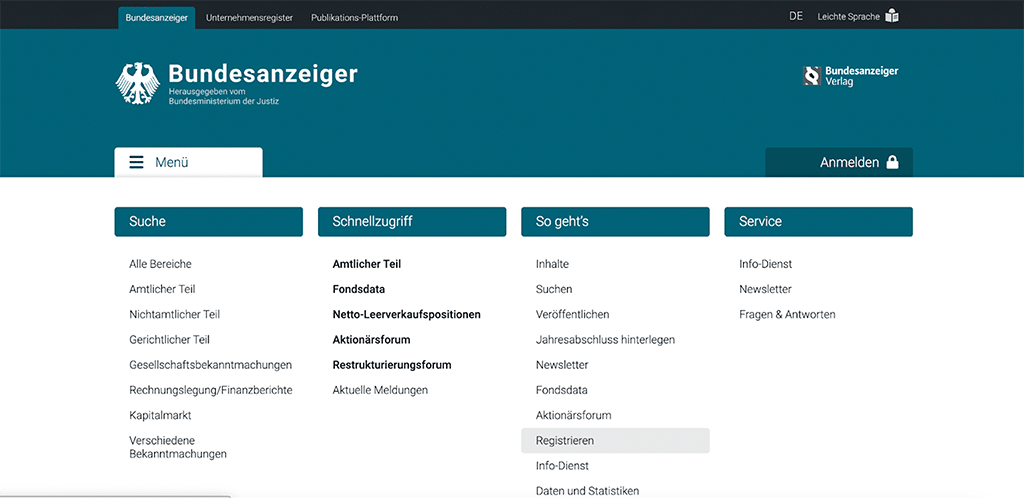Viewport: 1024px width, 498px height.
Task: Open the Restrukturierungsforum link
Action: 392,365
